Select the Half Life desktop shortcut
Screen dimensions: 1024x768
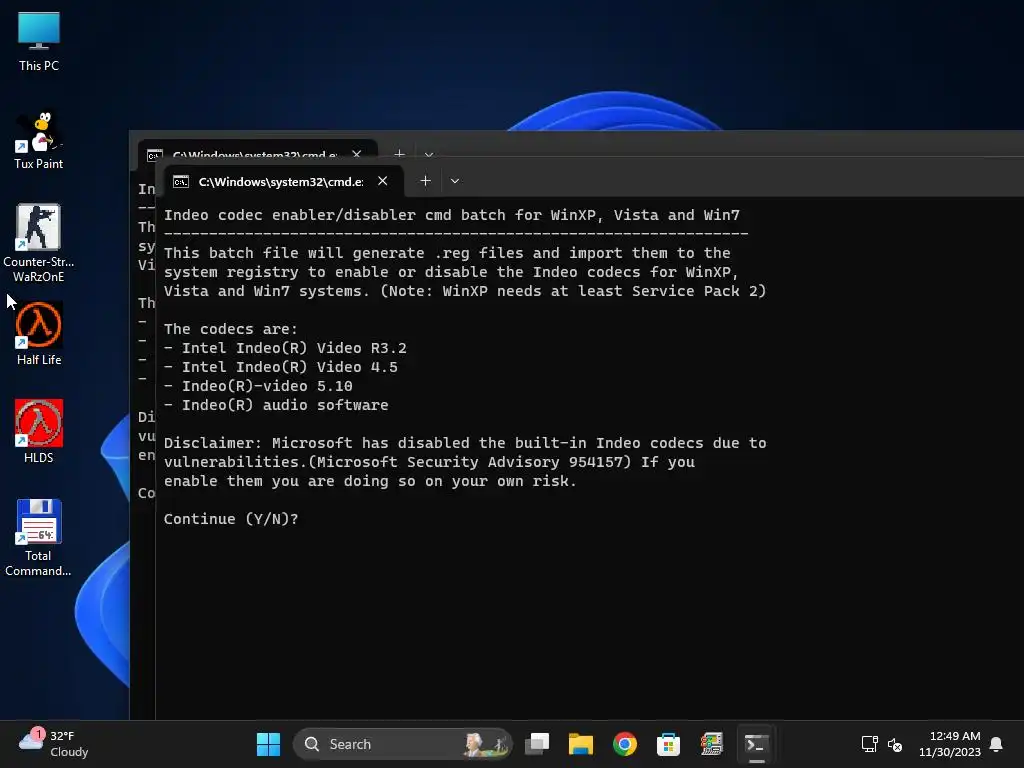click(x=39, y=334)
